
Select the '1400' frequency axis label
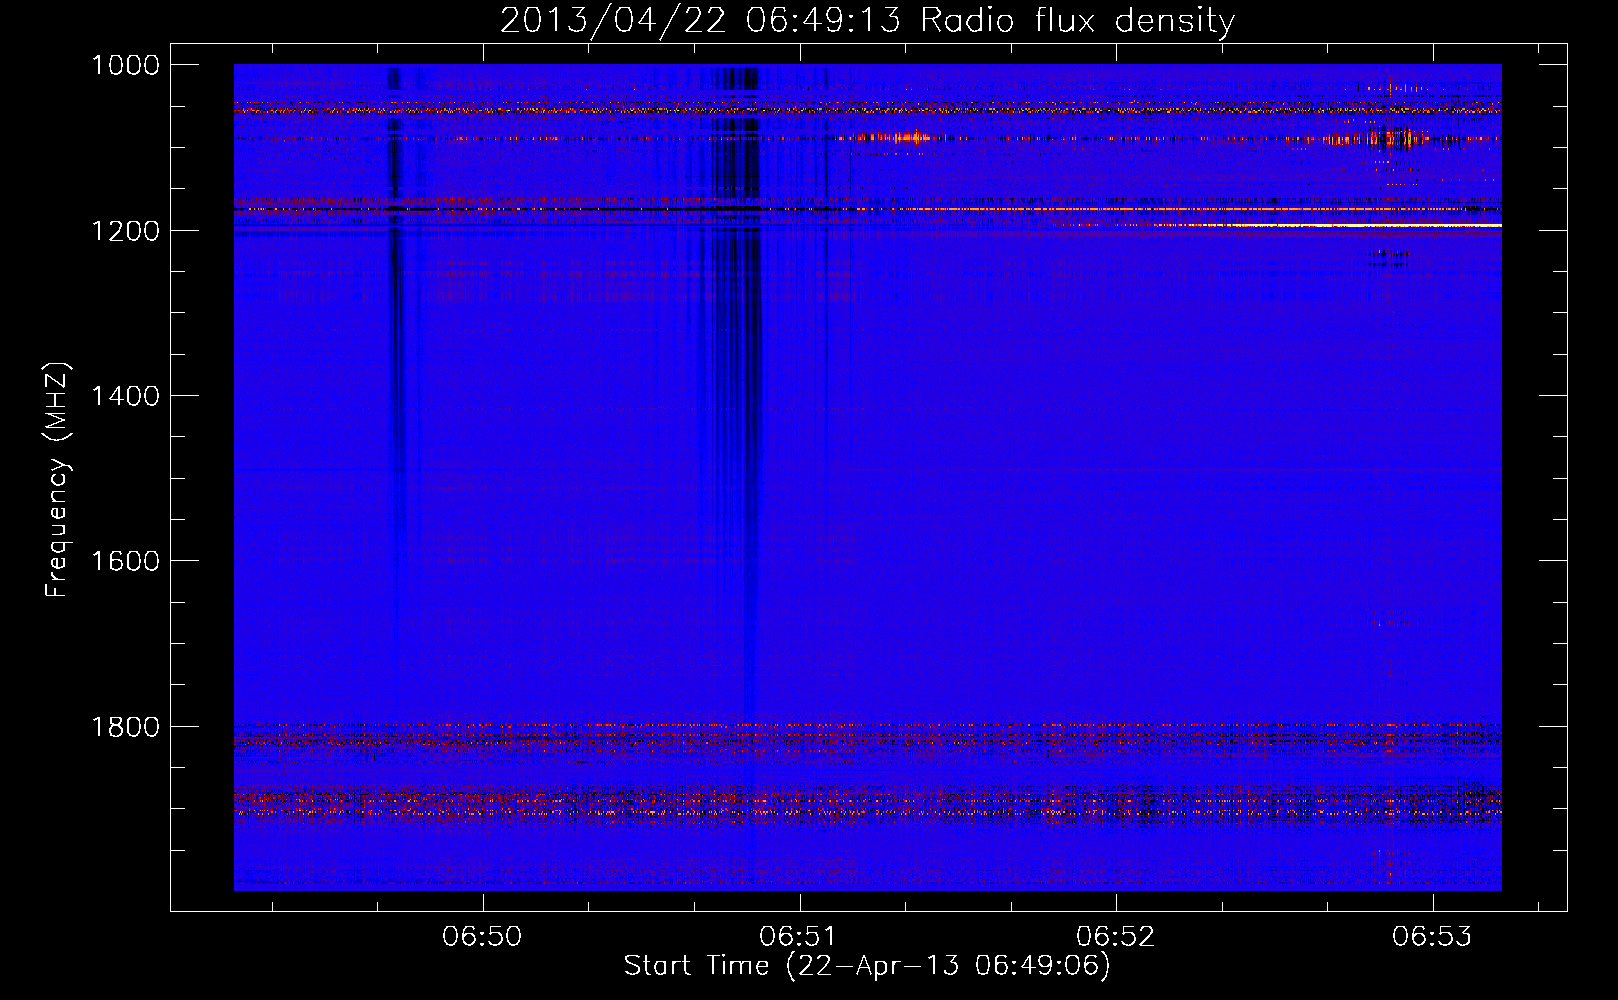(x=125, y=396)
